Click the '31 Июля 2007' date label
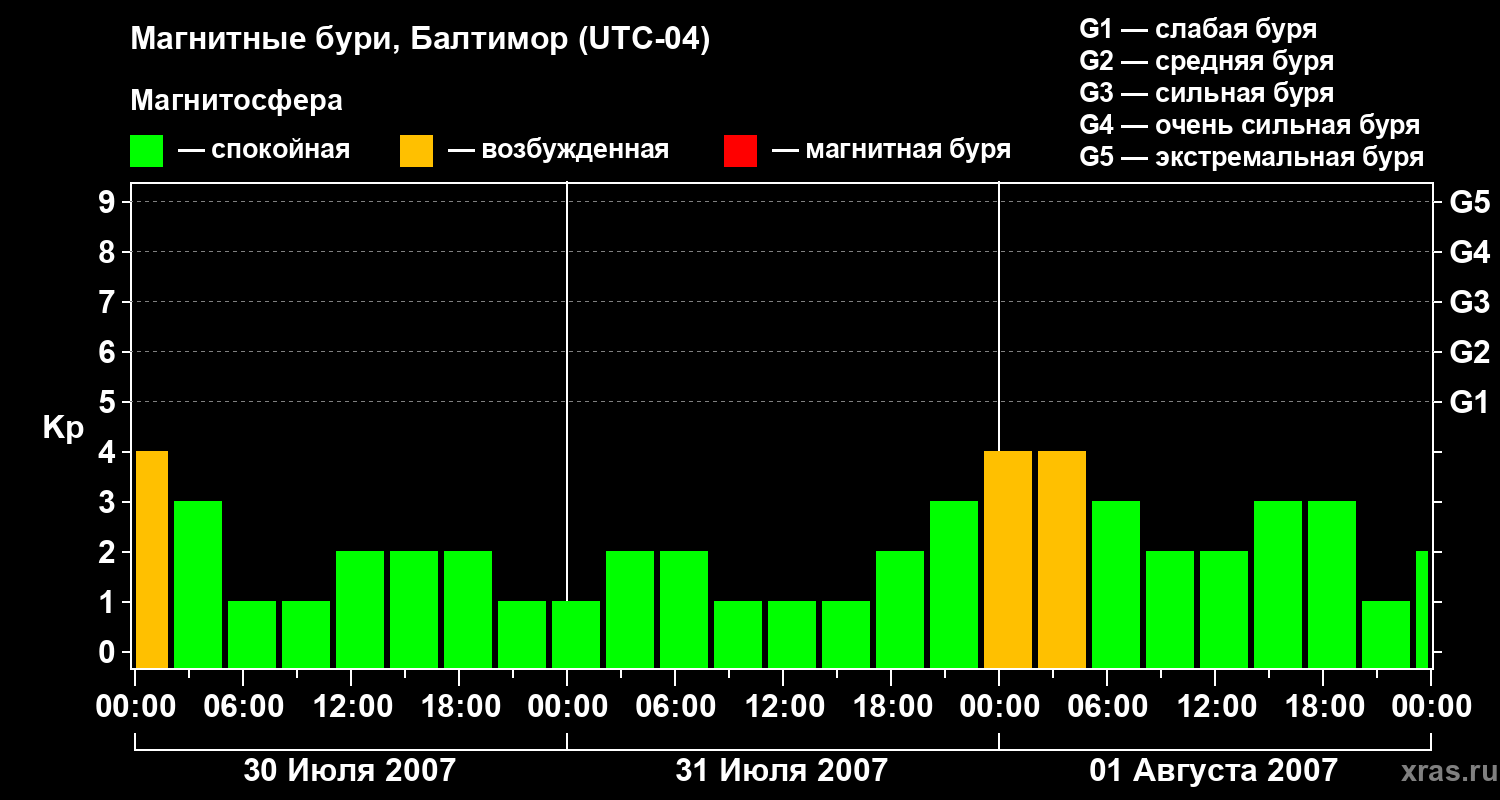 coord(782,770)
